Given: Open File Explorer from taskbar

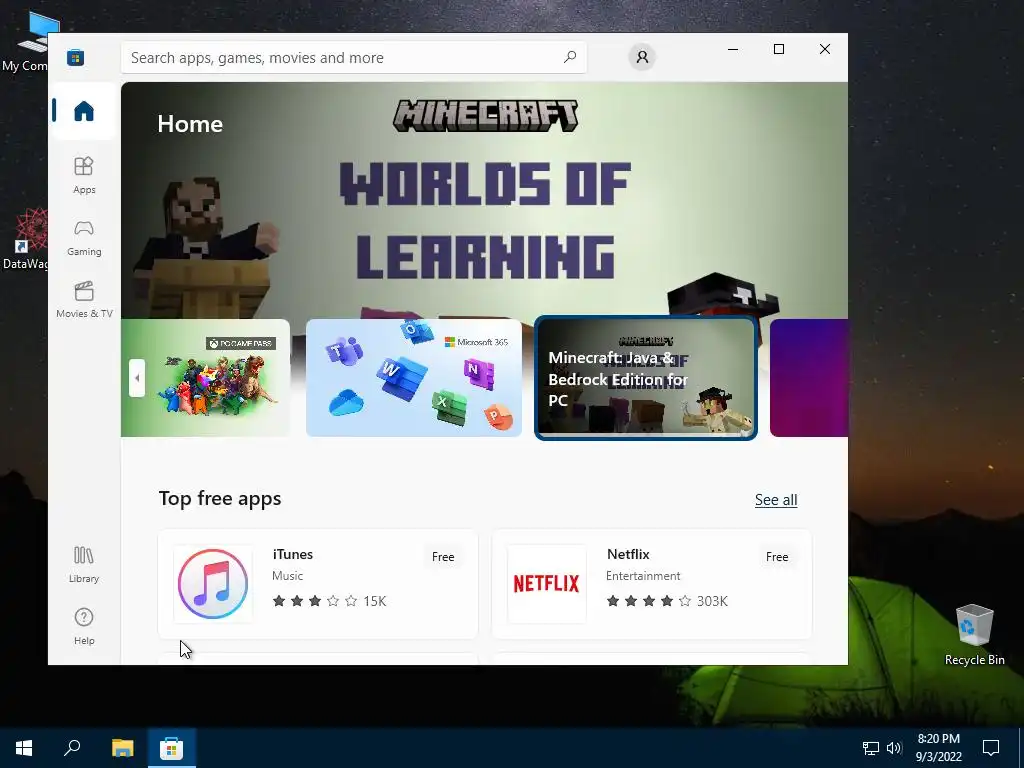Looking at the screenshot, I should click(x=122, y=748).
